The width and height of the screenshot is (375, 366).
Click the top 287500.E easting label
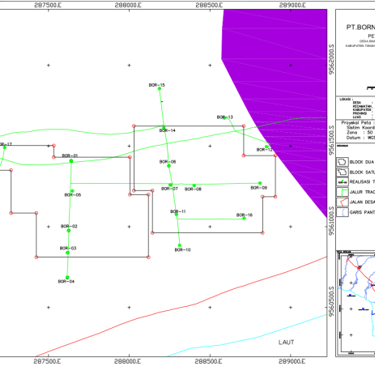tap(48, 5)
